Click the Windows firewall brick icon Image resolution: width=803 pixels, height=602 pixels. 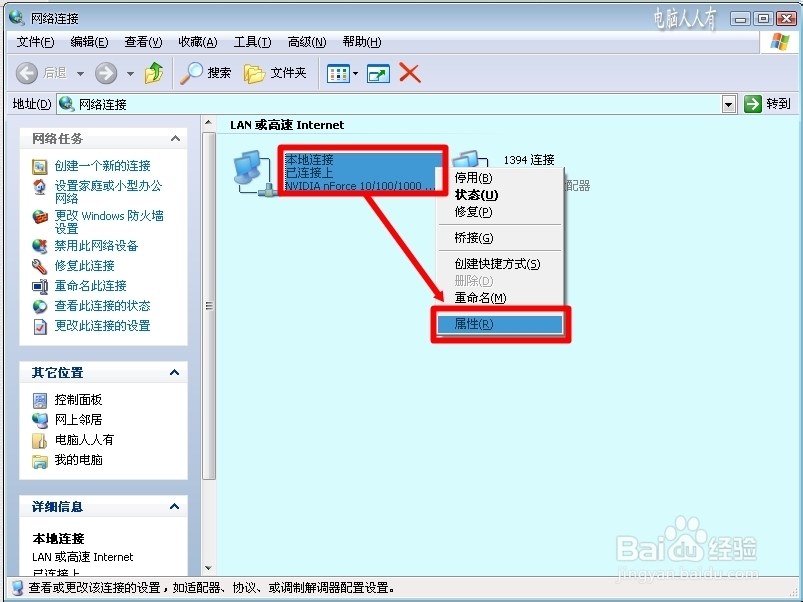39,217
